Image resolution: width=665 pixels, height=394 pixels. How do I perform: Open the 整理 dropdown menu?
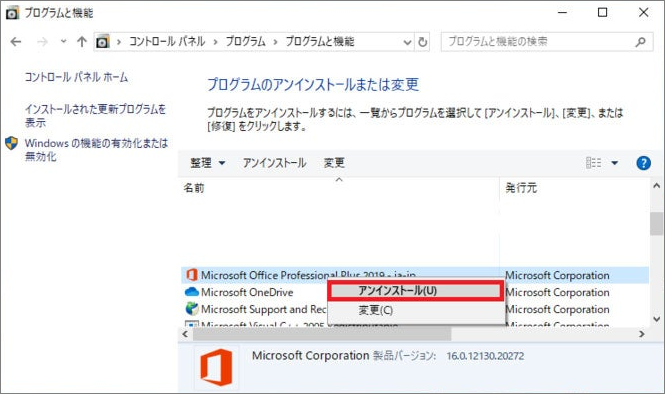pos(207,163)
